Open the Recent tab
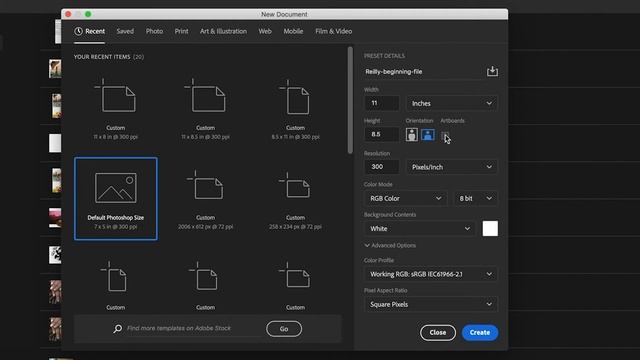Viewport: 640px width, 360px height. (89, 31)
